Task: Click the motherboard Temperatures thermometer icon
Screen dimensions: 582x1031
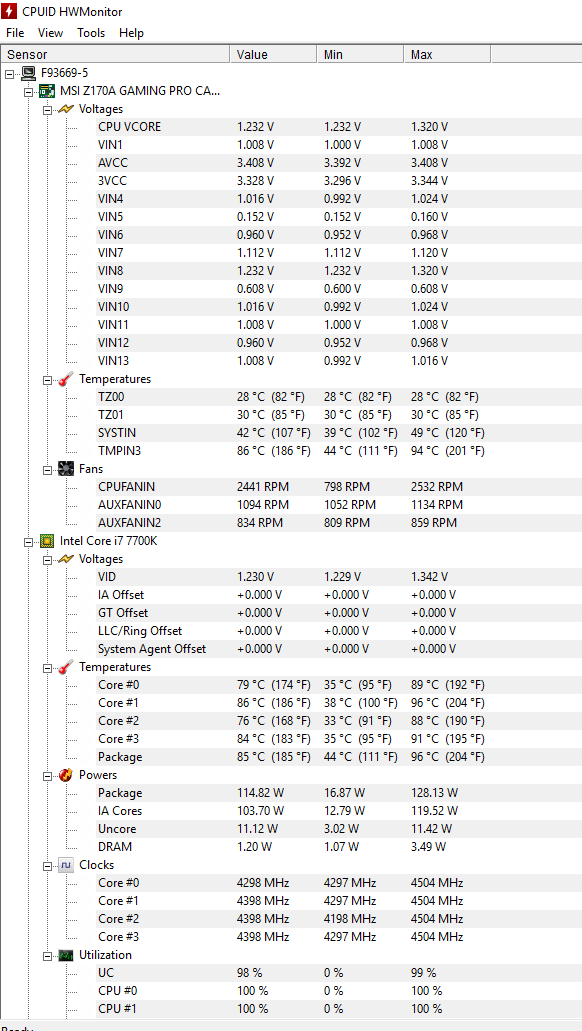Action: [x=65, y=379]
